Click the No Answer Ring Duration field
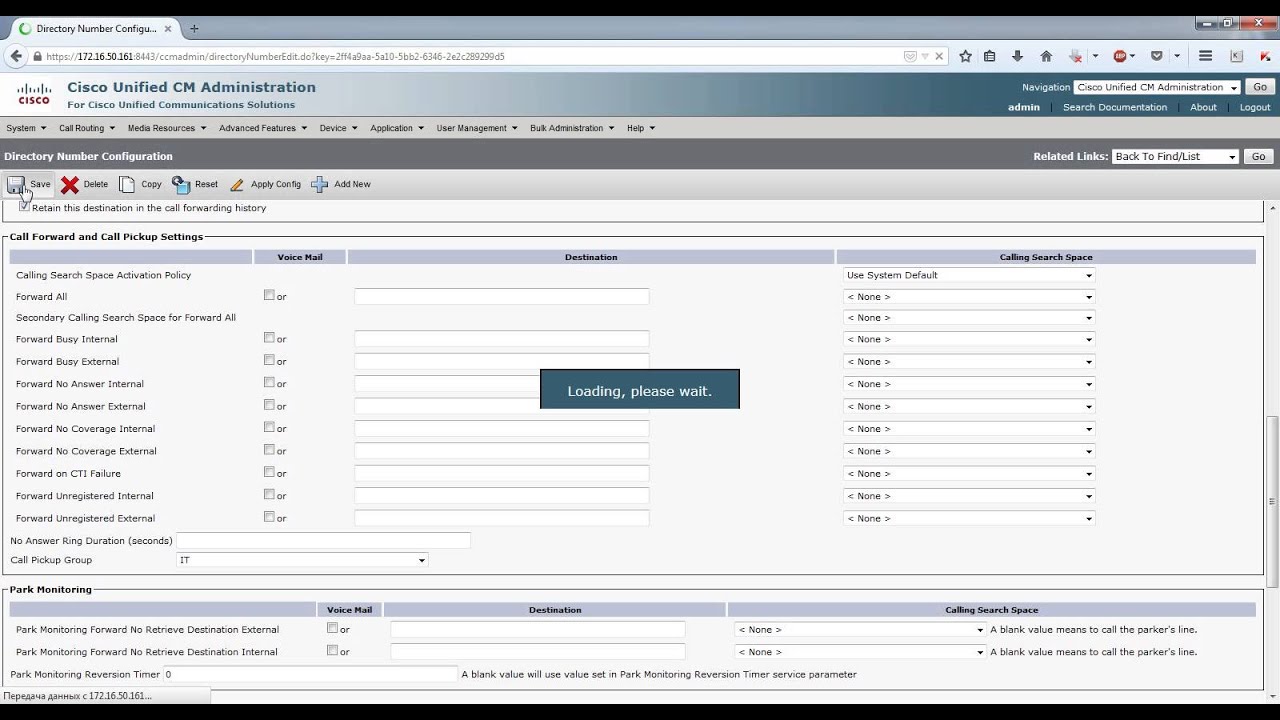Viewport: 1280px width, 720px height. pos(323,541)
